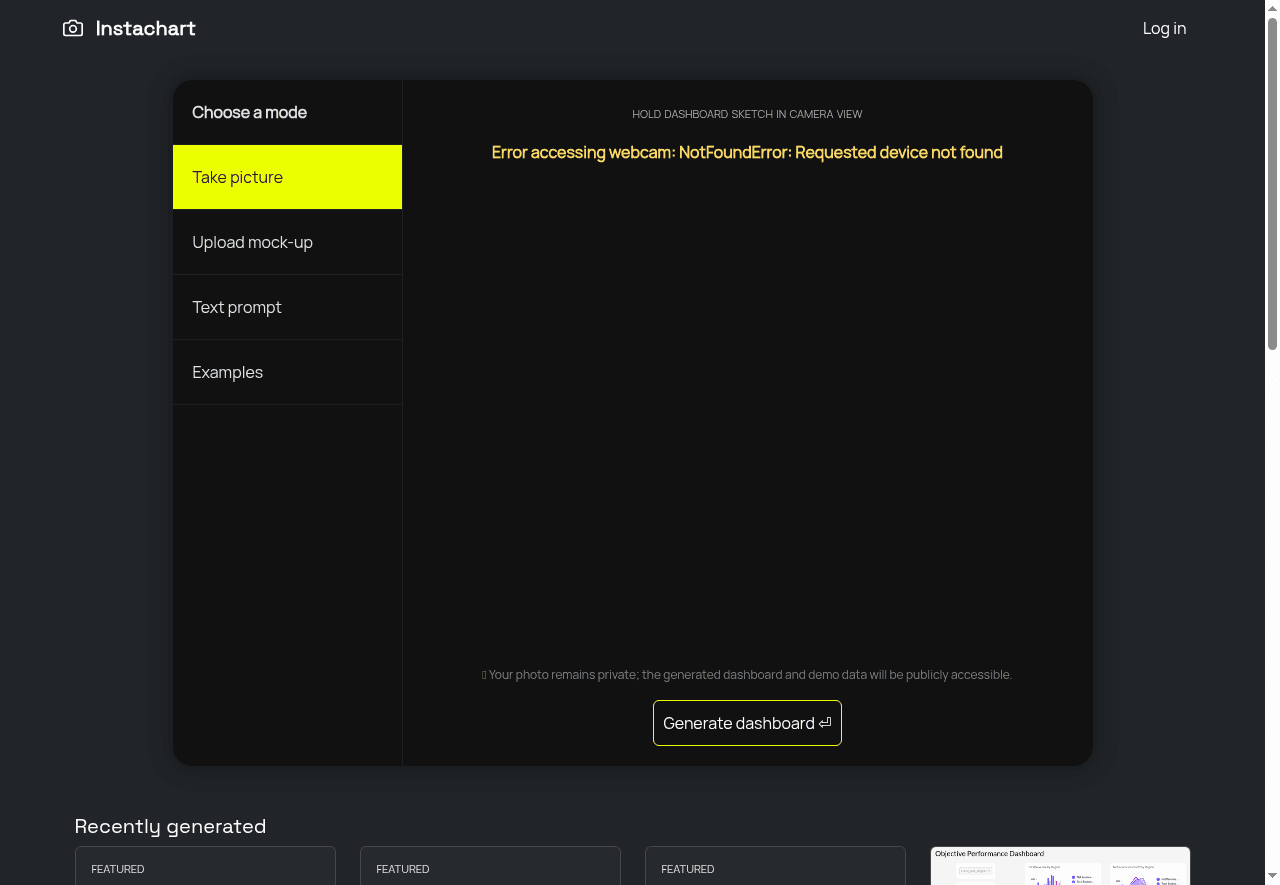Viewport: 1280px width, 885px height.
Task: Open the leftmost FEATURED card
Action: coord(205,866)
